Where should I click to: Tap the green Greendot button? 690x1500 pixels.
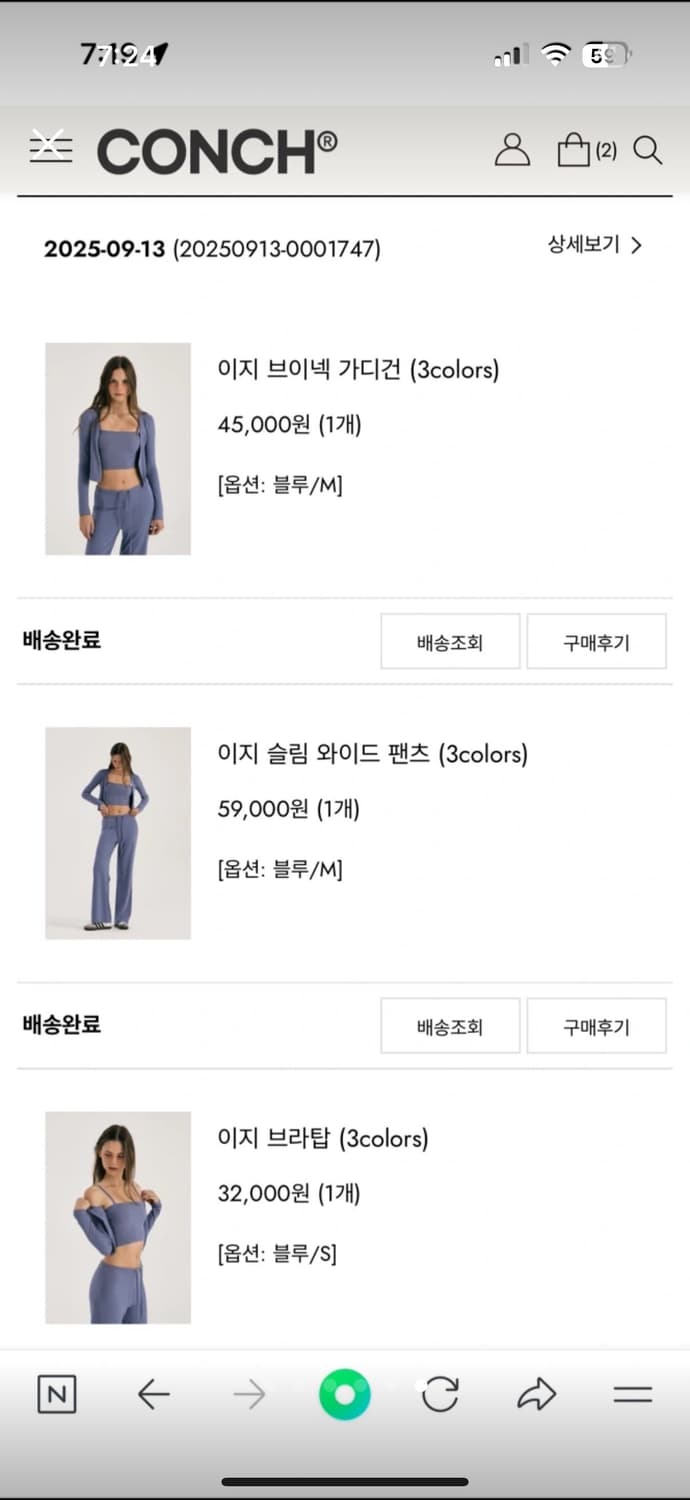344,1394
